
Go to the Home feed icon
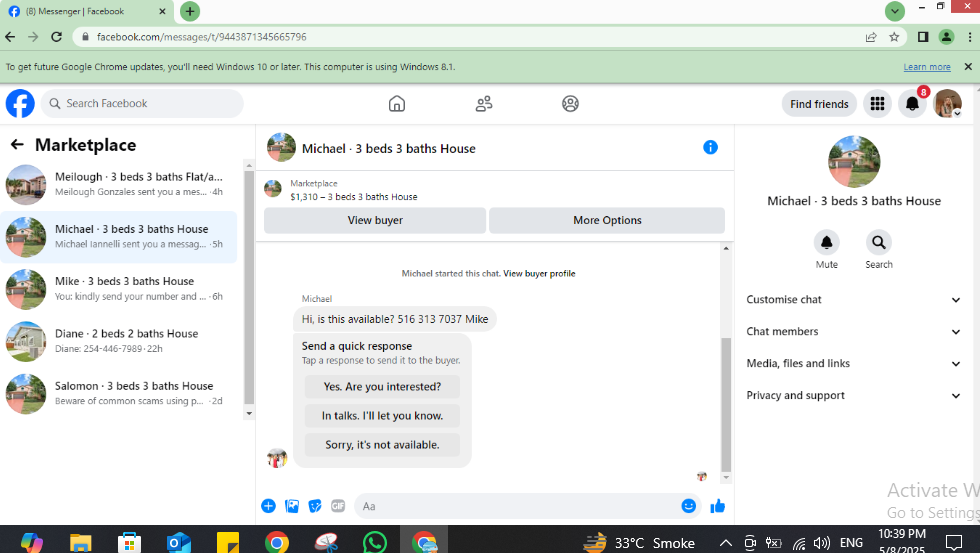tap(397, 103)
